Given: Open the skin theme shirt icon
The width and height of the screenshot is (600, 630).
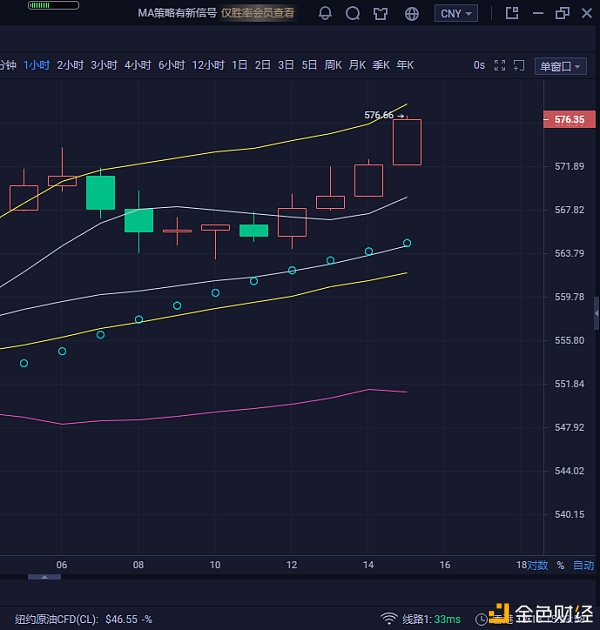Looking at the screenshot, I should coord(380,14).
